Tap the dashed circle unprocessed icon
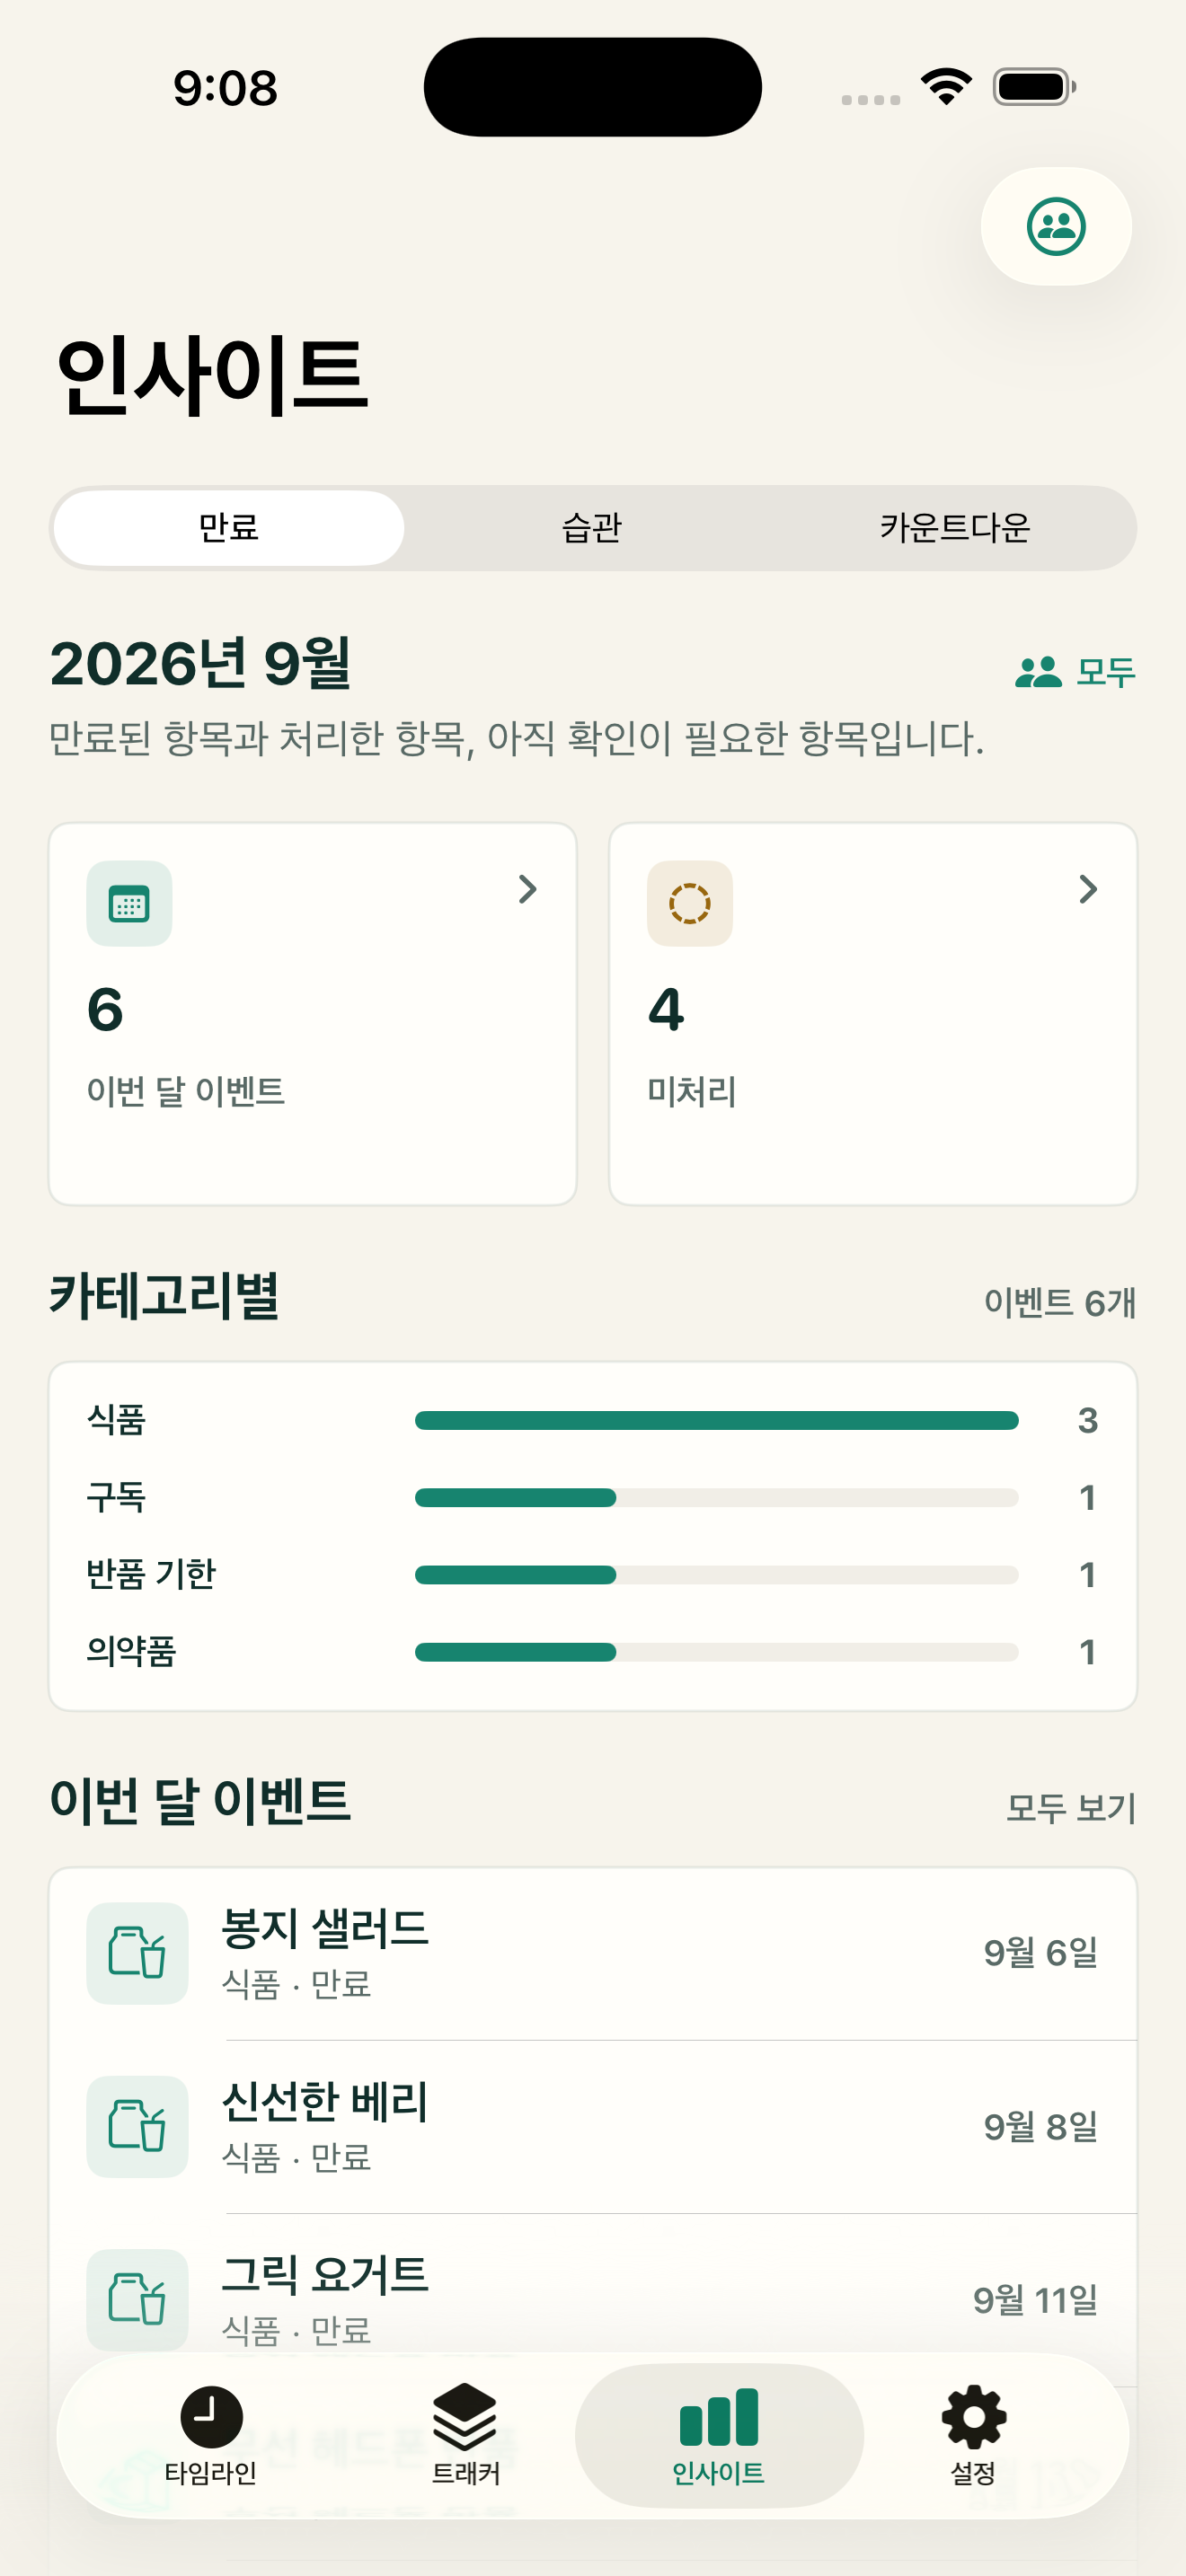Screen dimensions: 1186x2576 (x=689, y=903)
